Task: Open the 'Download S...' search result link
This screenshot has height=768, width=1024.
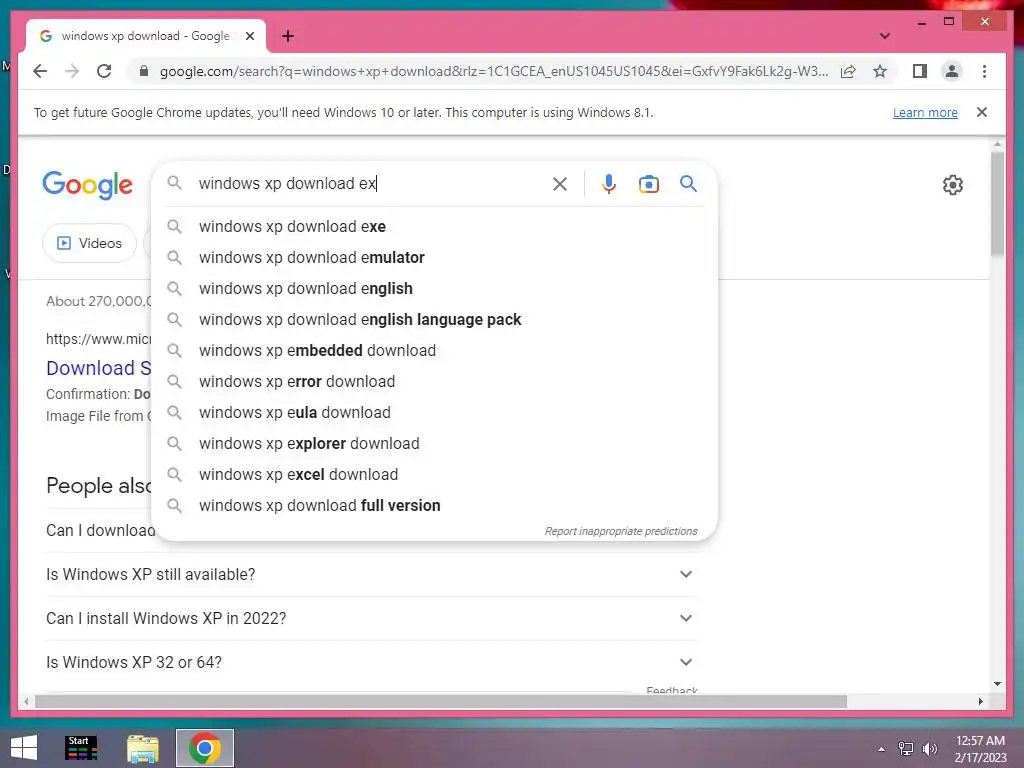Action: point(98,368)
